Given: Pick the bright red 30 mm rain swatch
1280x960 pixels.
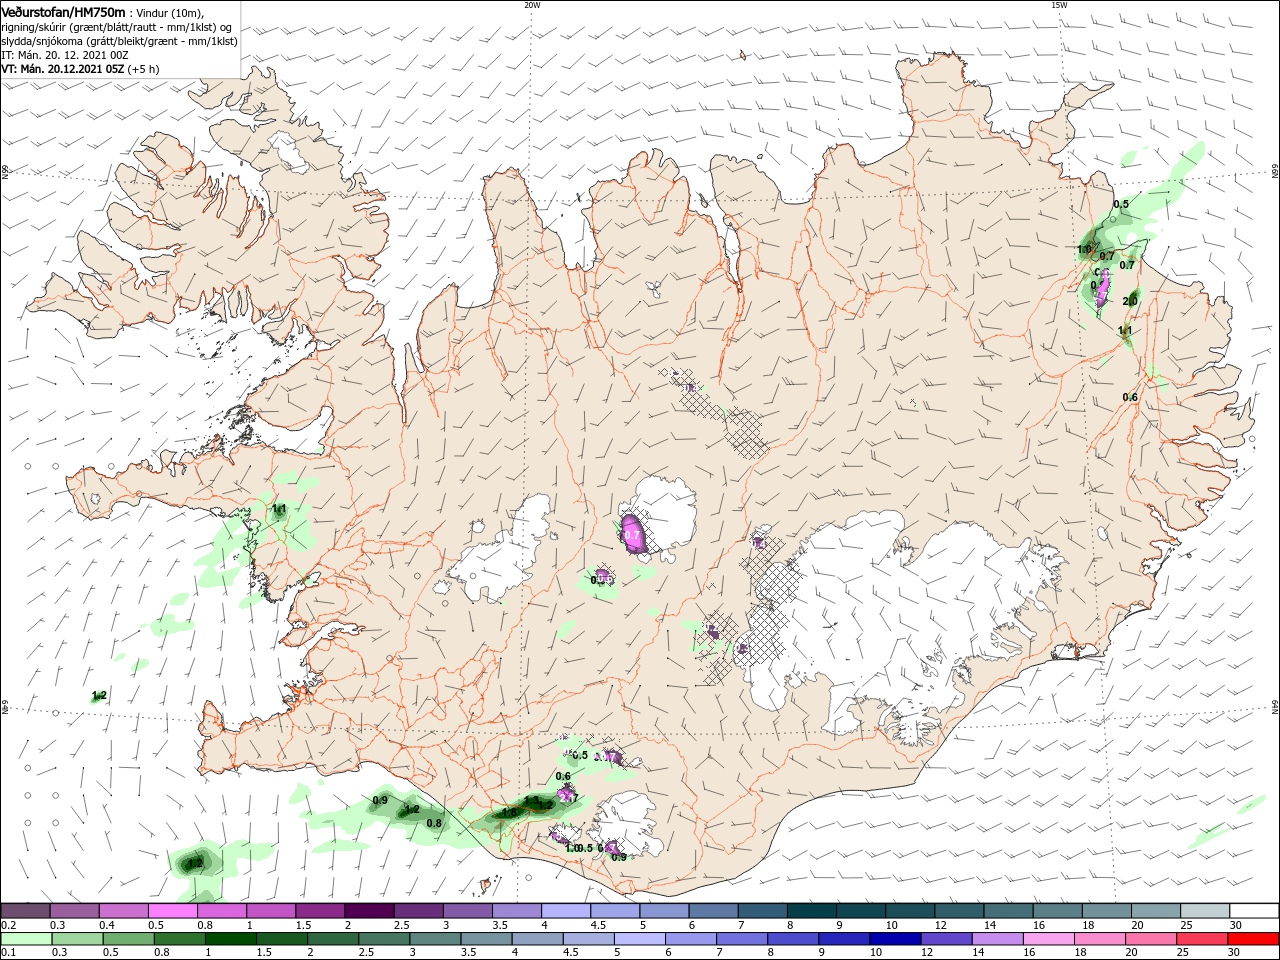Looking at the screenshot, I should [x=1254, y=939].
